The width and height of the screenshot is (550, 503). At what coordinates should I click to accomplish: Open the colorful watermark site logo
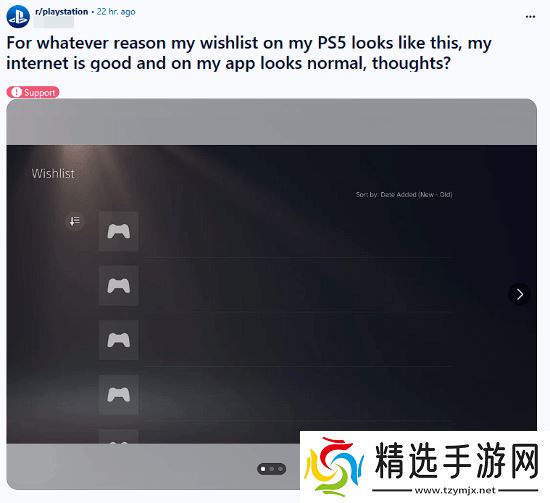tap(333, 467)
